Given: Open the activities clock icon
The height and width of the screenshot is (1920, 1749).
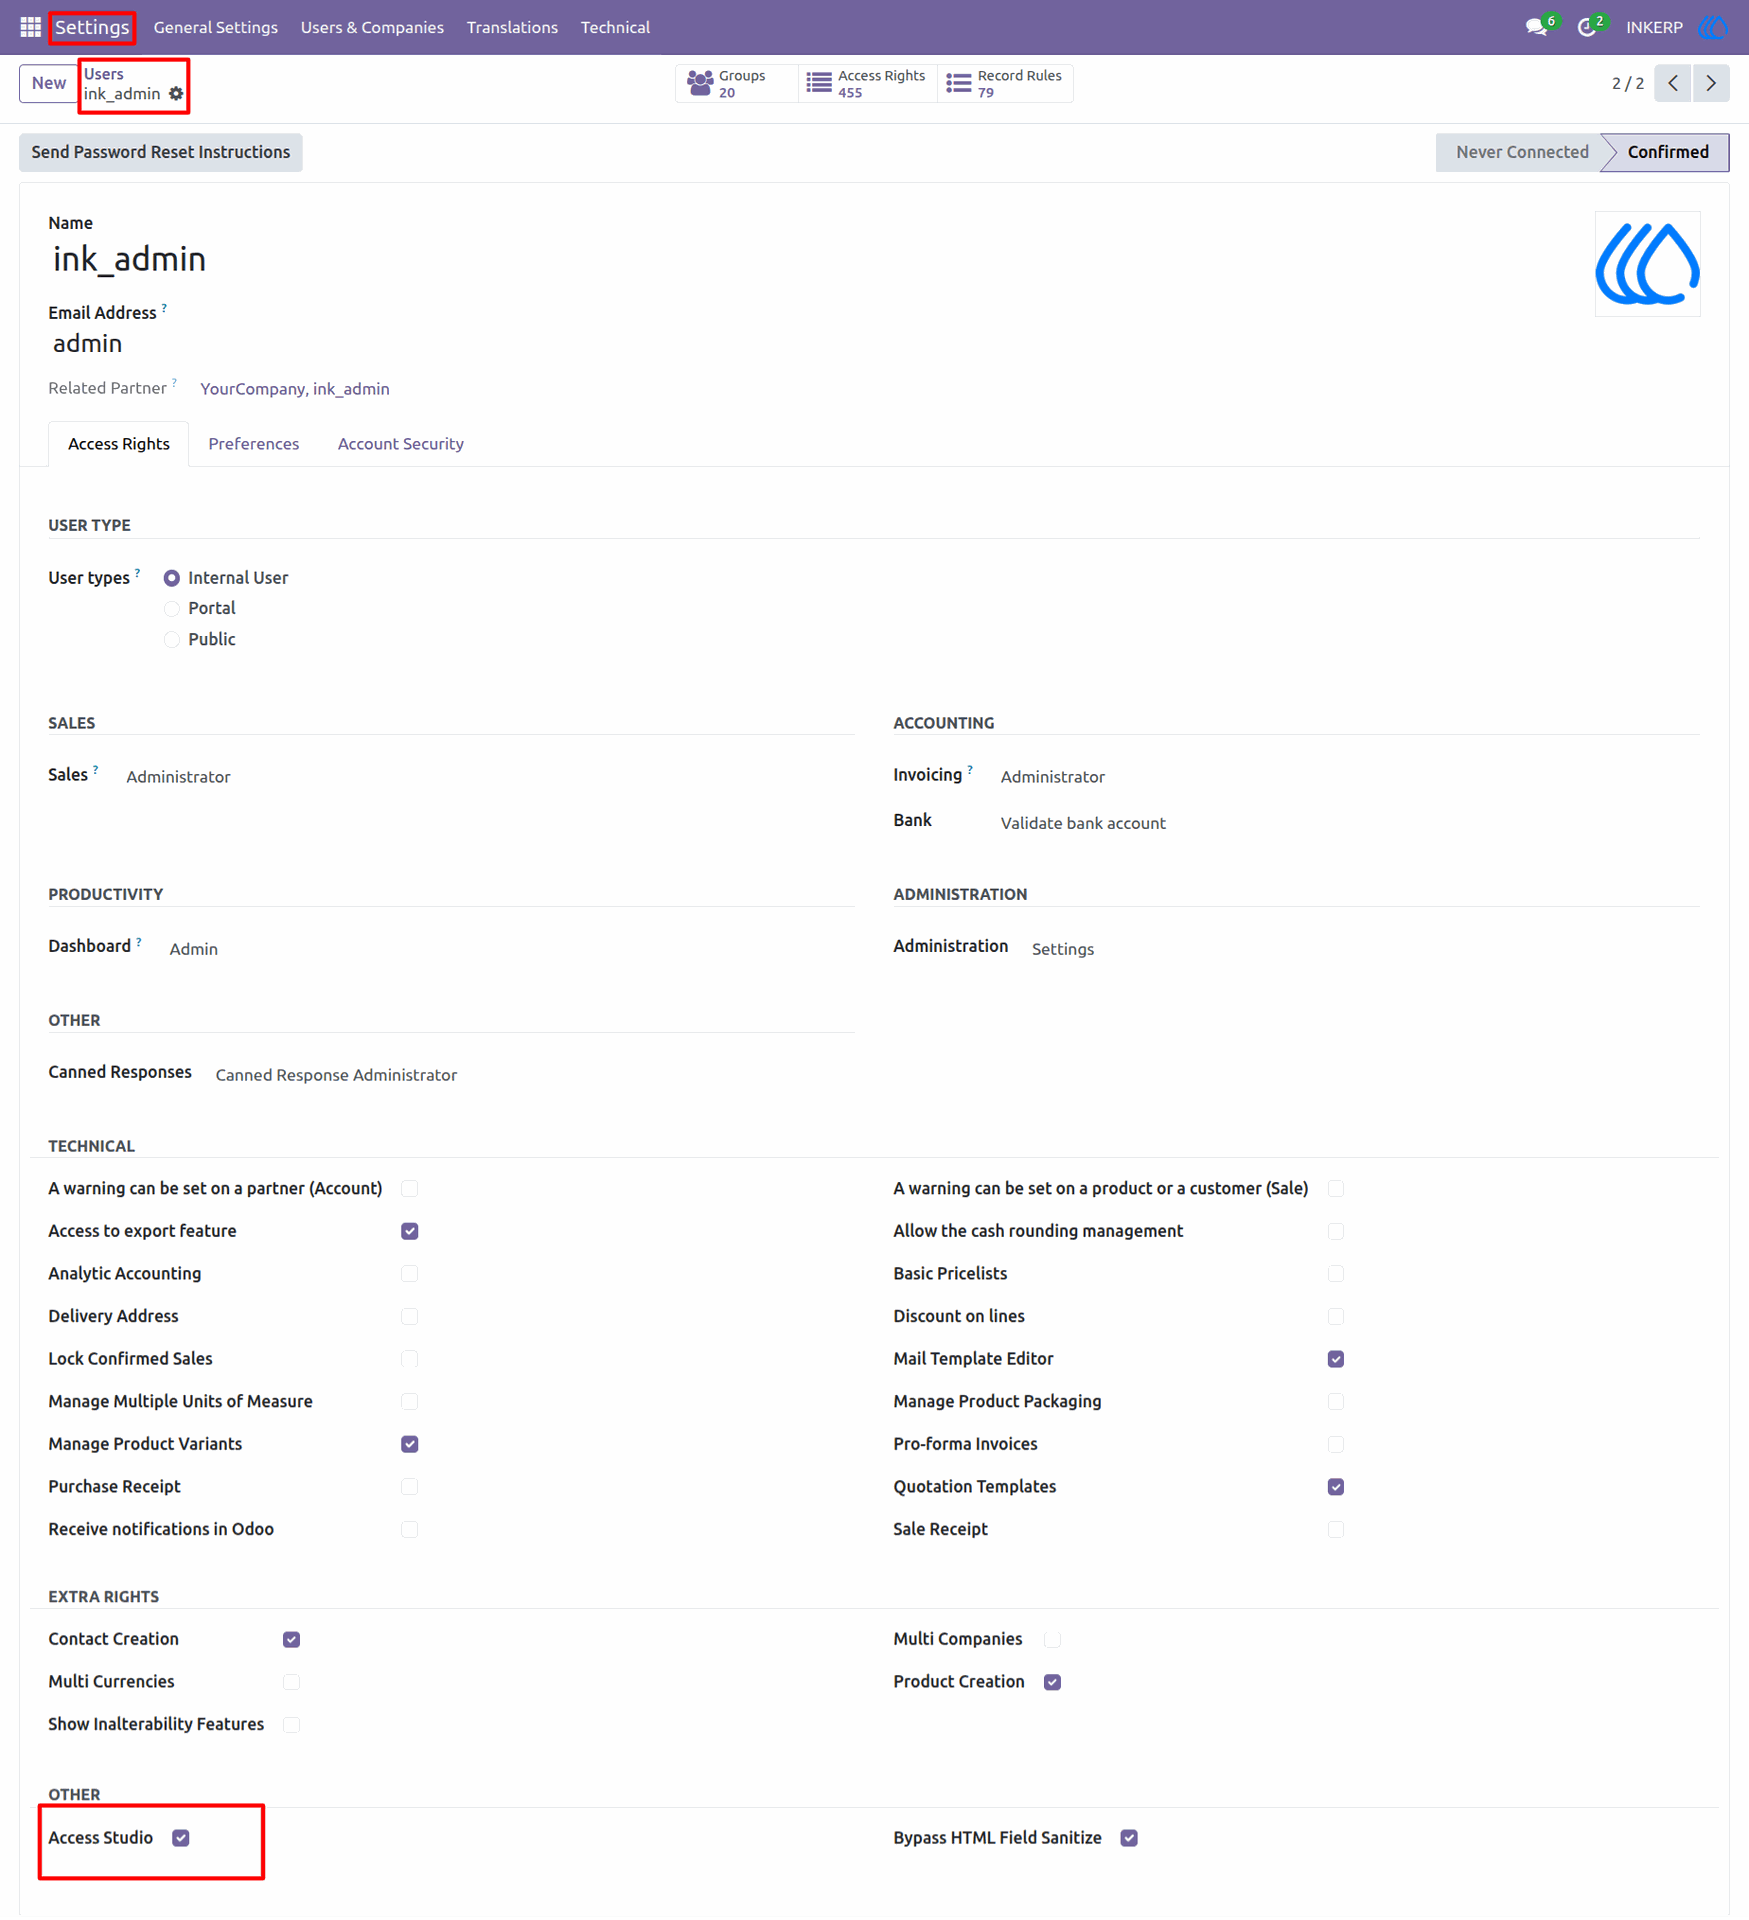Looking at the screenshot, I should [1587, 27].
